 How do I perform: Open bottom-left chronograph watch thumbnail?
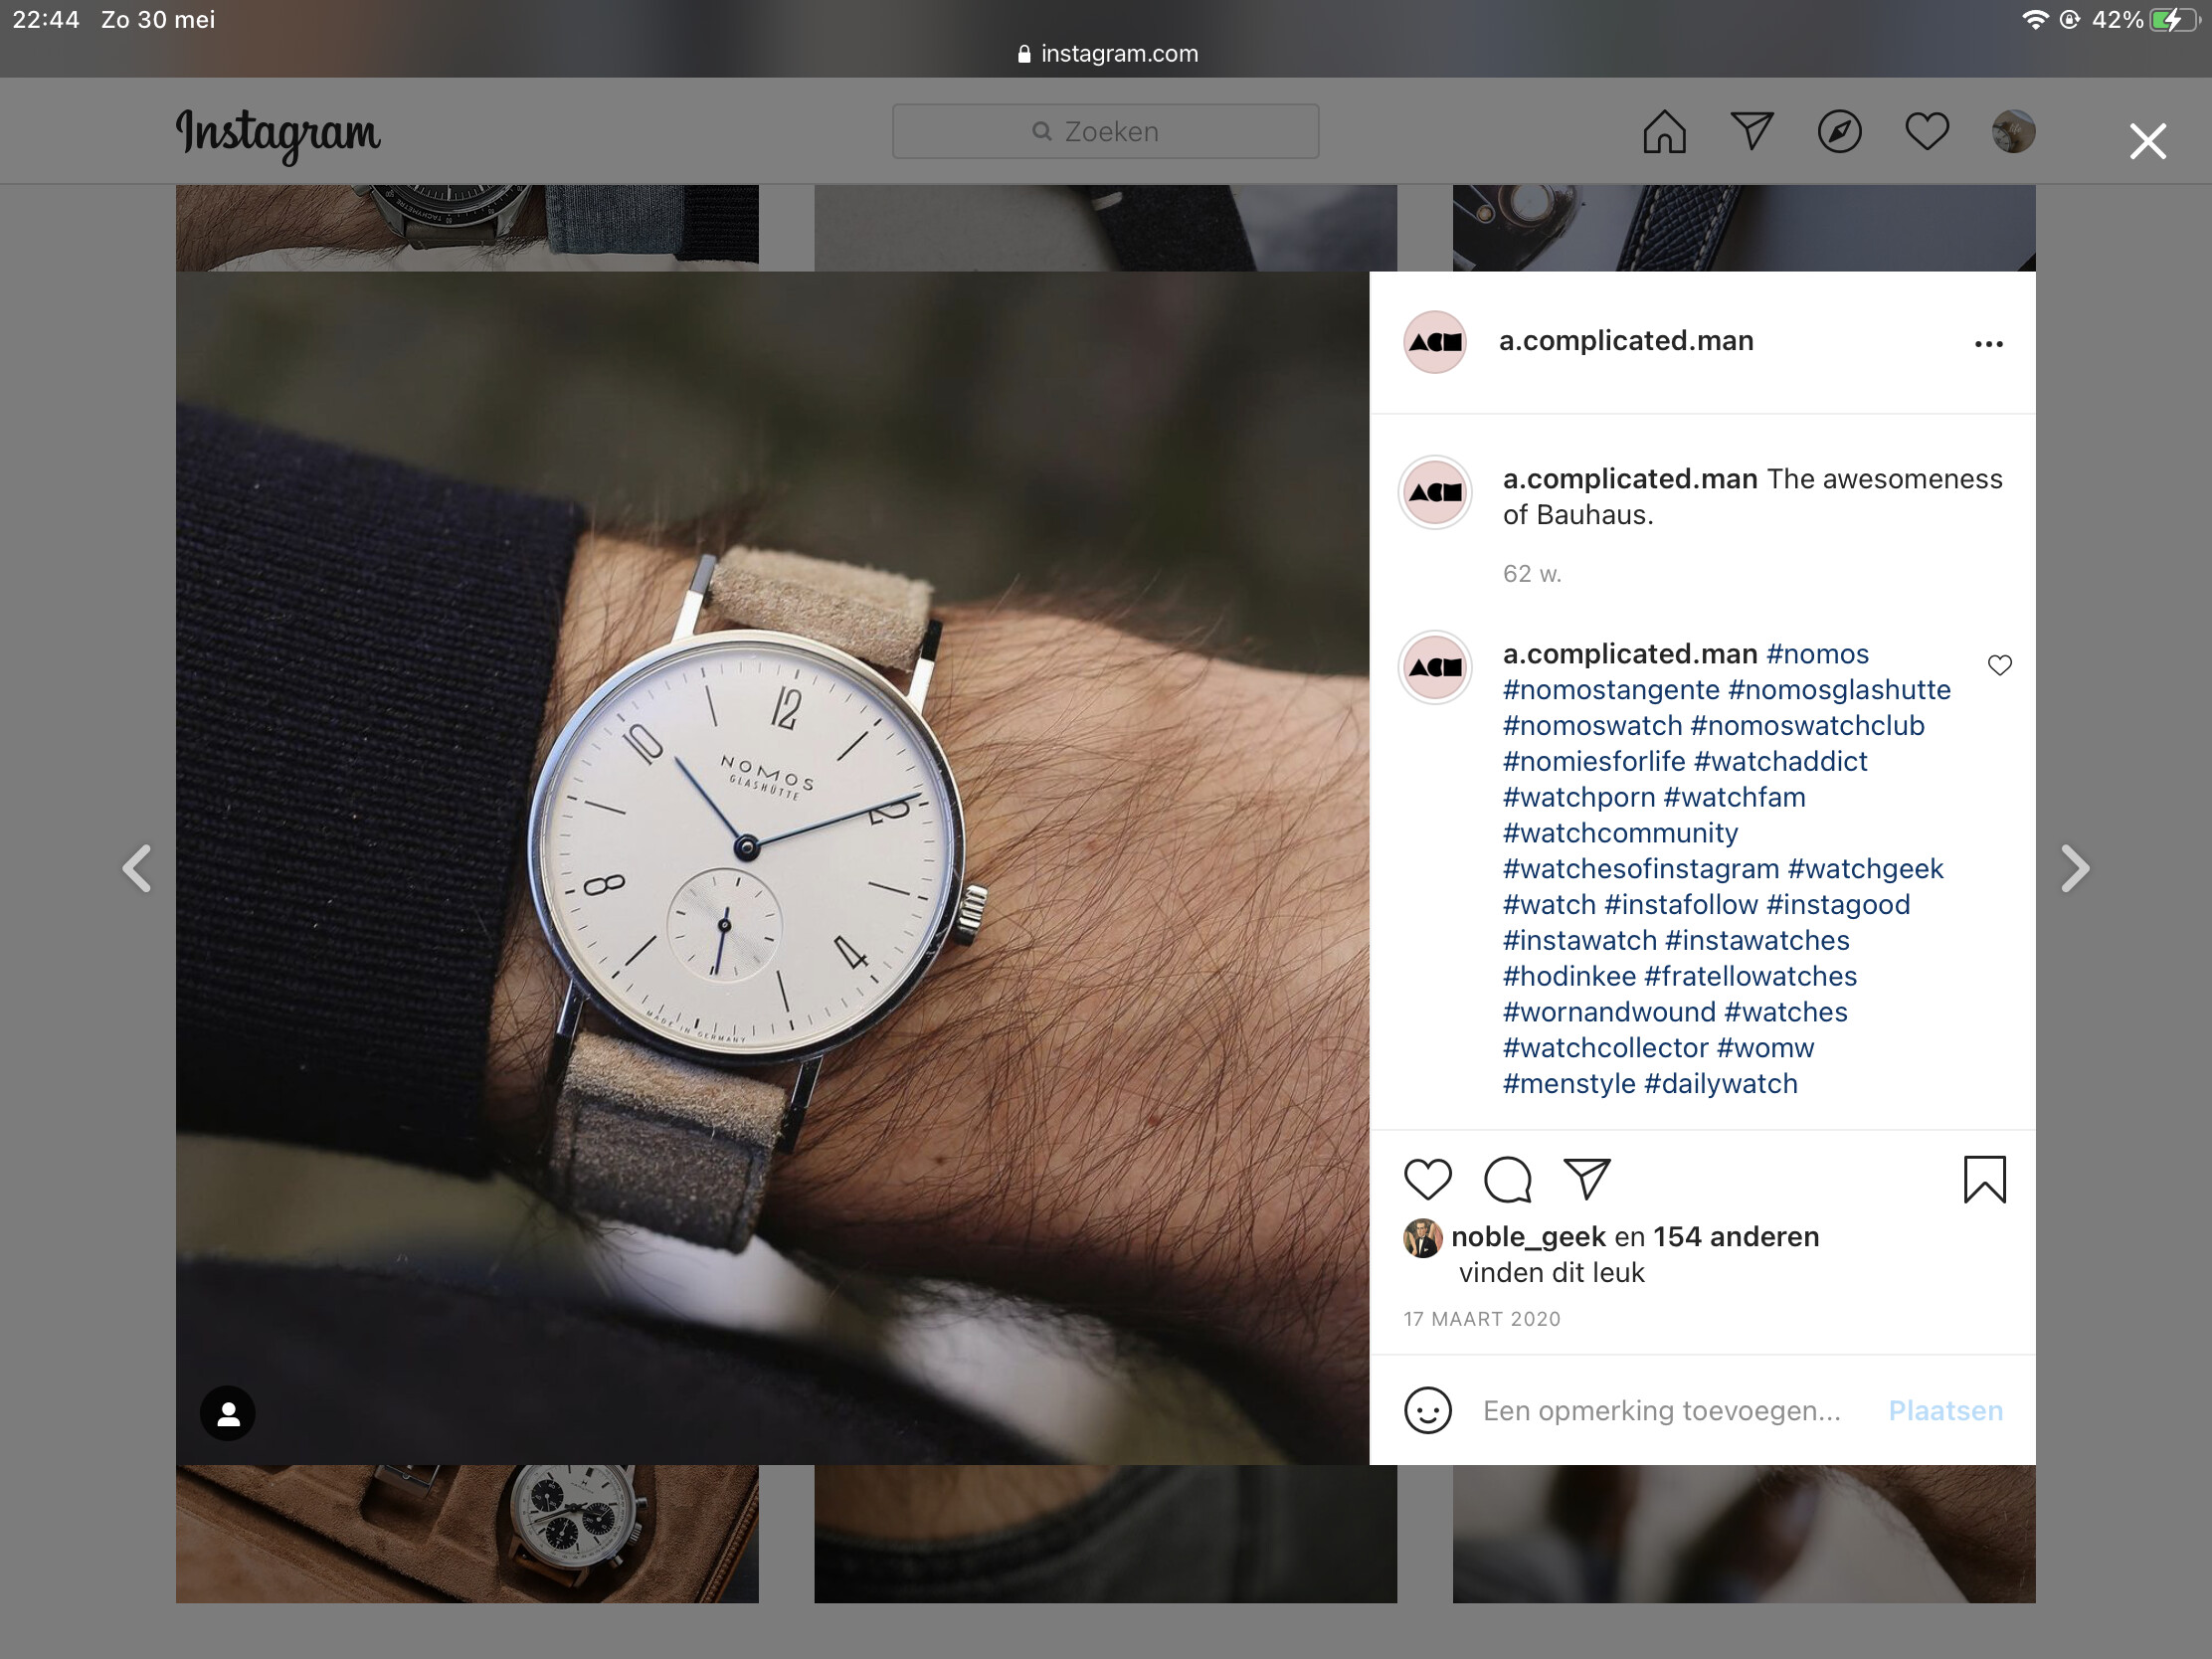point(467,1534)
